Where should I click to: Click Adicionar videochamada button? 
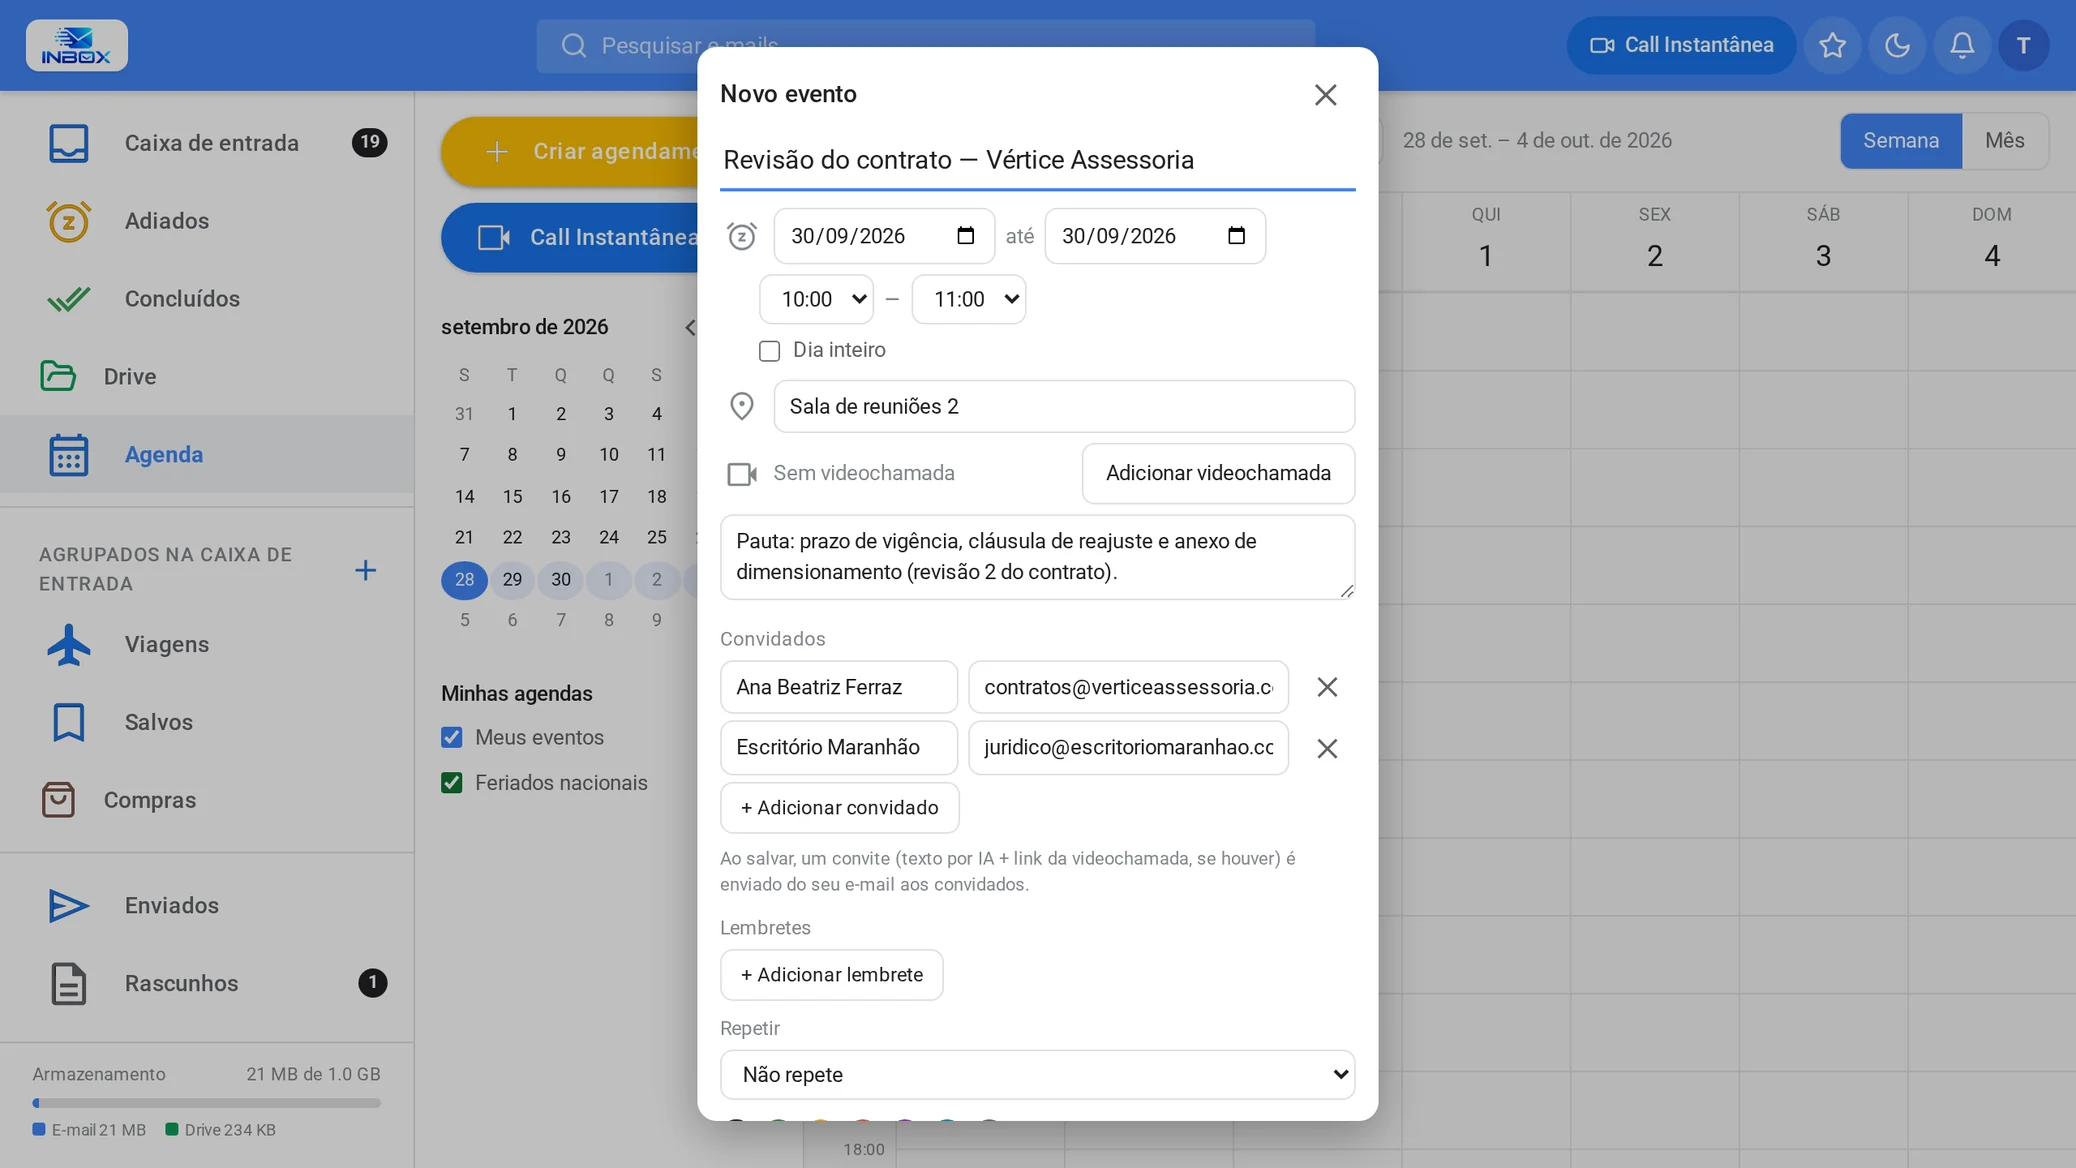click(1218, 473)
